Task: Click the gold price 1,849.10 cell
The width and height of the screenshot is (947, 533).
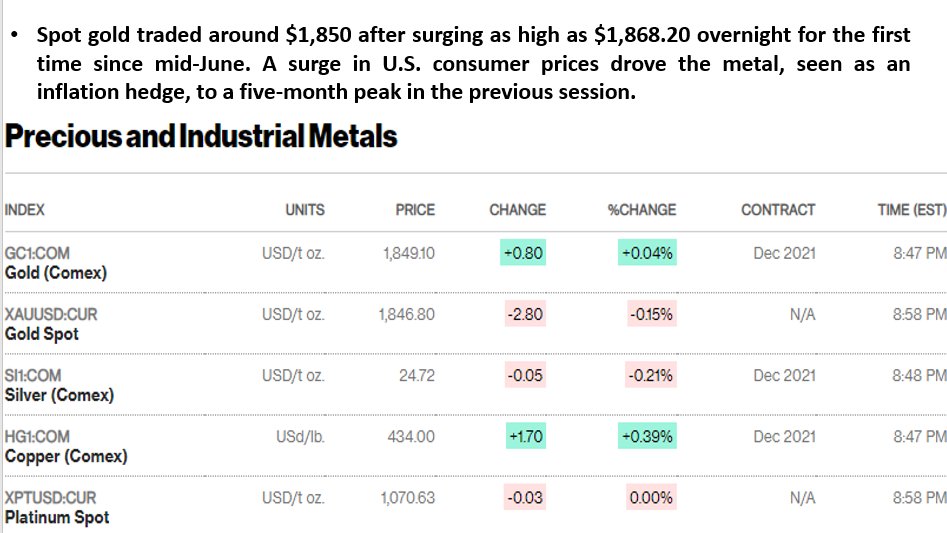Action: [409, 253]
